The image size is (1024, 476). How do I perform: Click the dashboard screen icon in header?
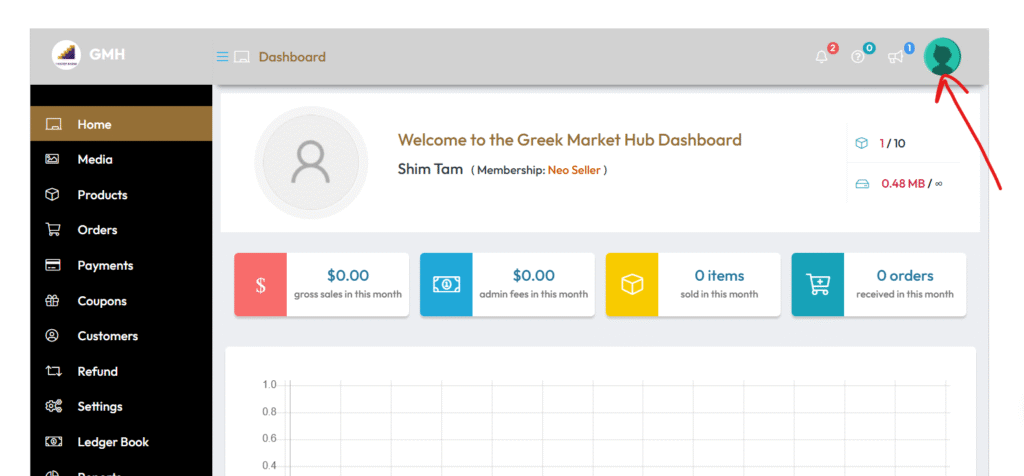tap(242, 57)
